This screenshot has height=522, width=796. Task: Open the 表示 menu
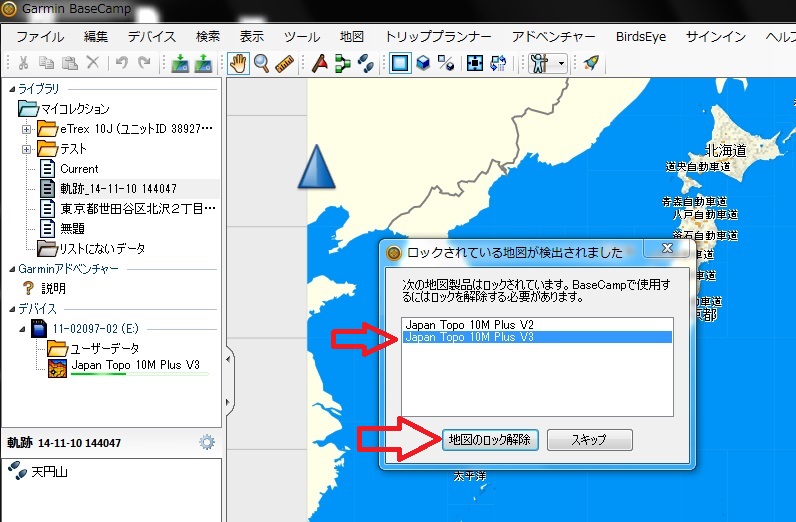tap(252, 37)
